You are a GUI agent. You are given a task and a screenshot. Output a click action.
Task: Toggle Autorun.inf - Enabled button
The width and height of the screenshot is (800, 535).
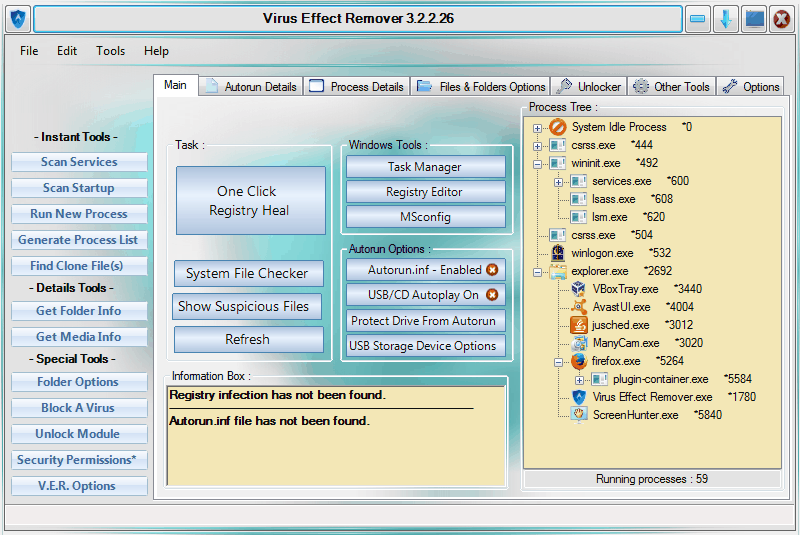426,270
